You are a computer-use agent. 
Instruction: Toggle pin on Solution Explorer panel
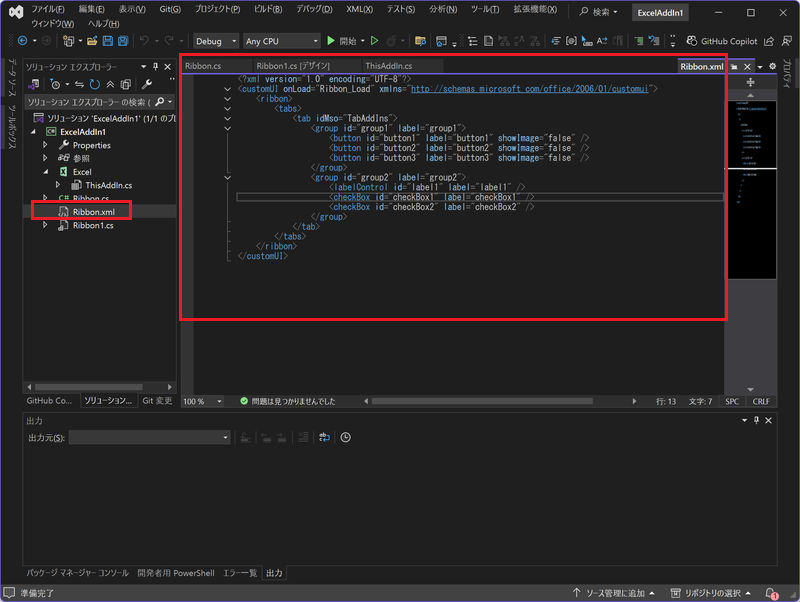[x=154, y=66]
